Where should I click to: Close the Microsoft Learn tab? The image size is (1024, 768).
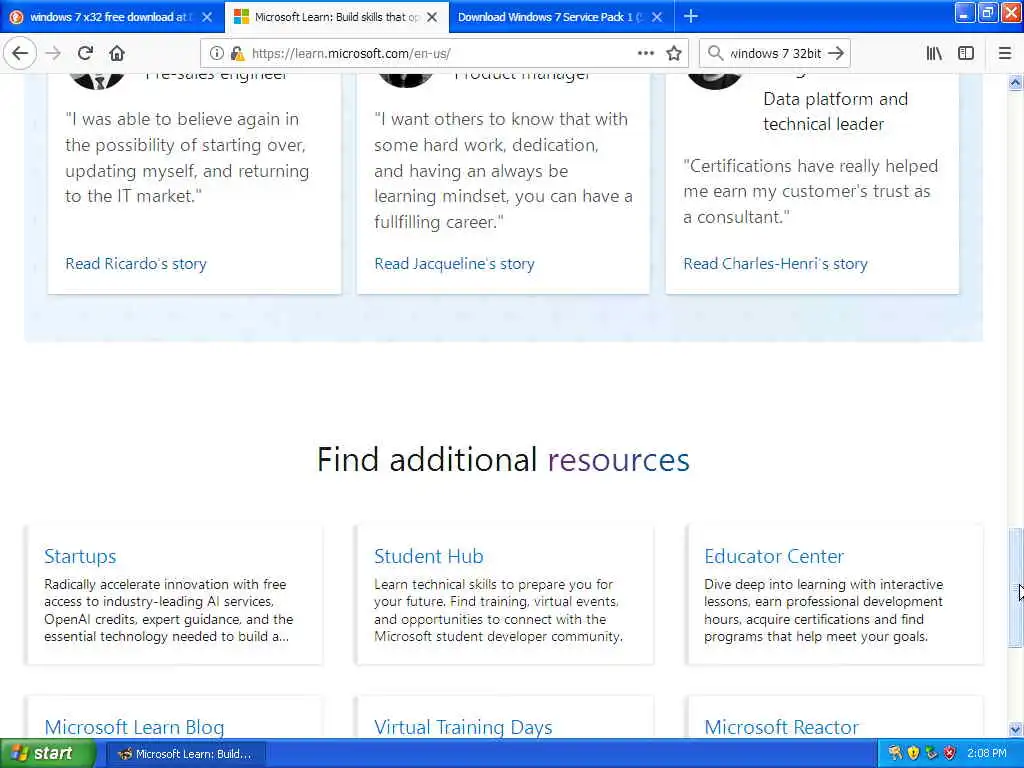click(432, 17)
